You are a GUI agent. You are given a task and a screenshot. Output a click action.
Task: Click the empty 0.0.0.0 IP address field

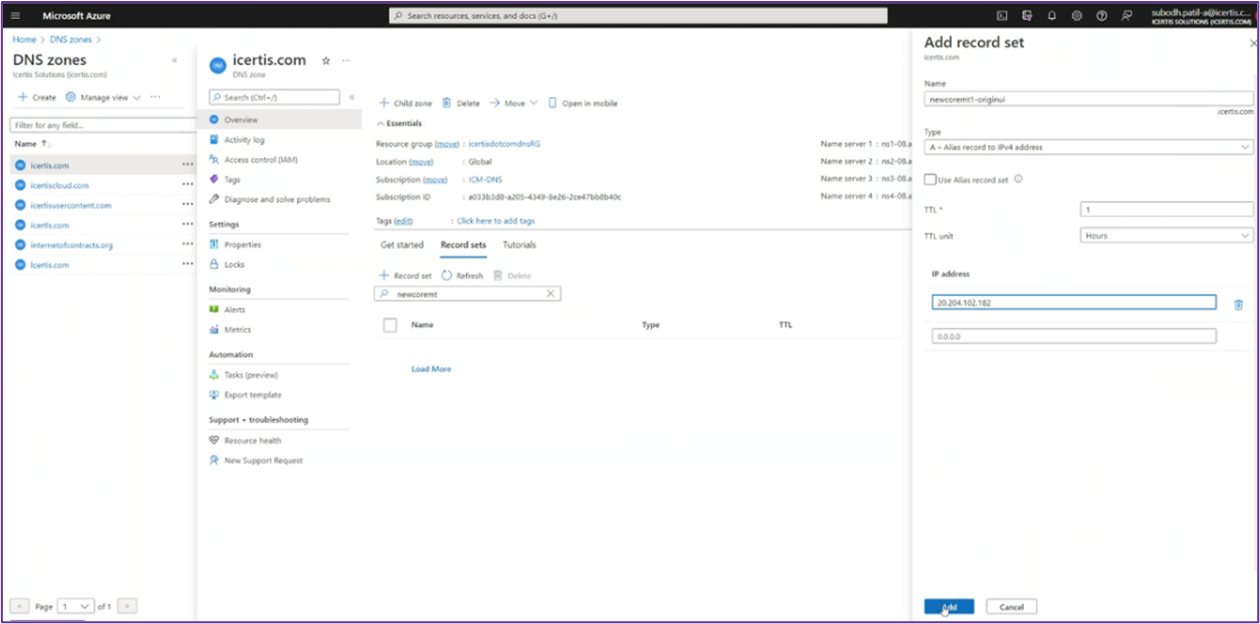1074,337
